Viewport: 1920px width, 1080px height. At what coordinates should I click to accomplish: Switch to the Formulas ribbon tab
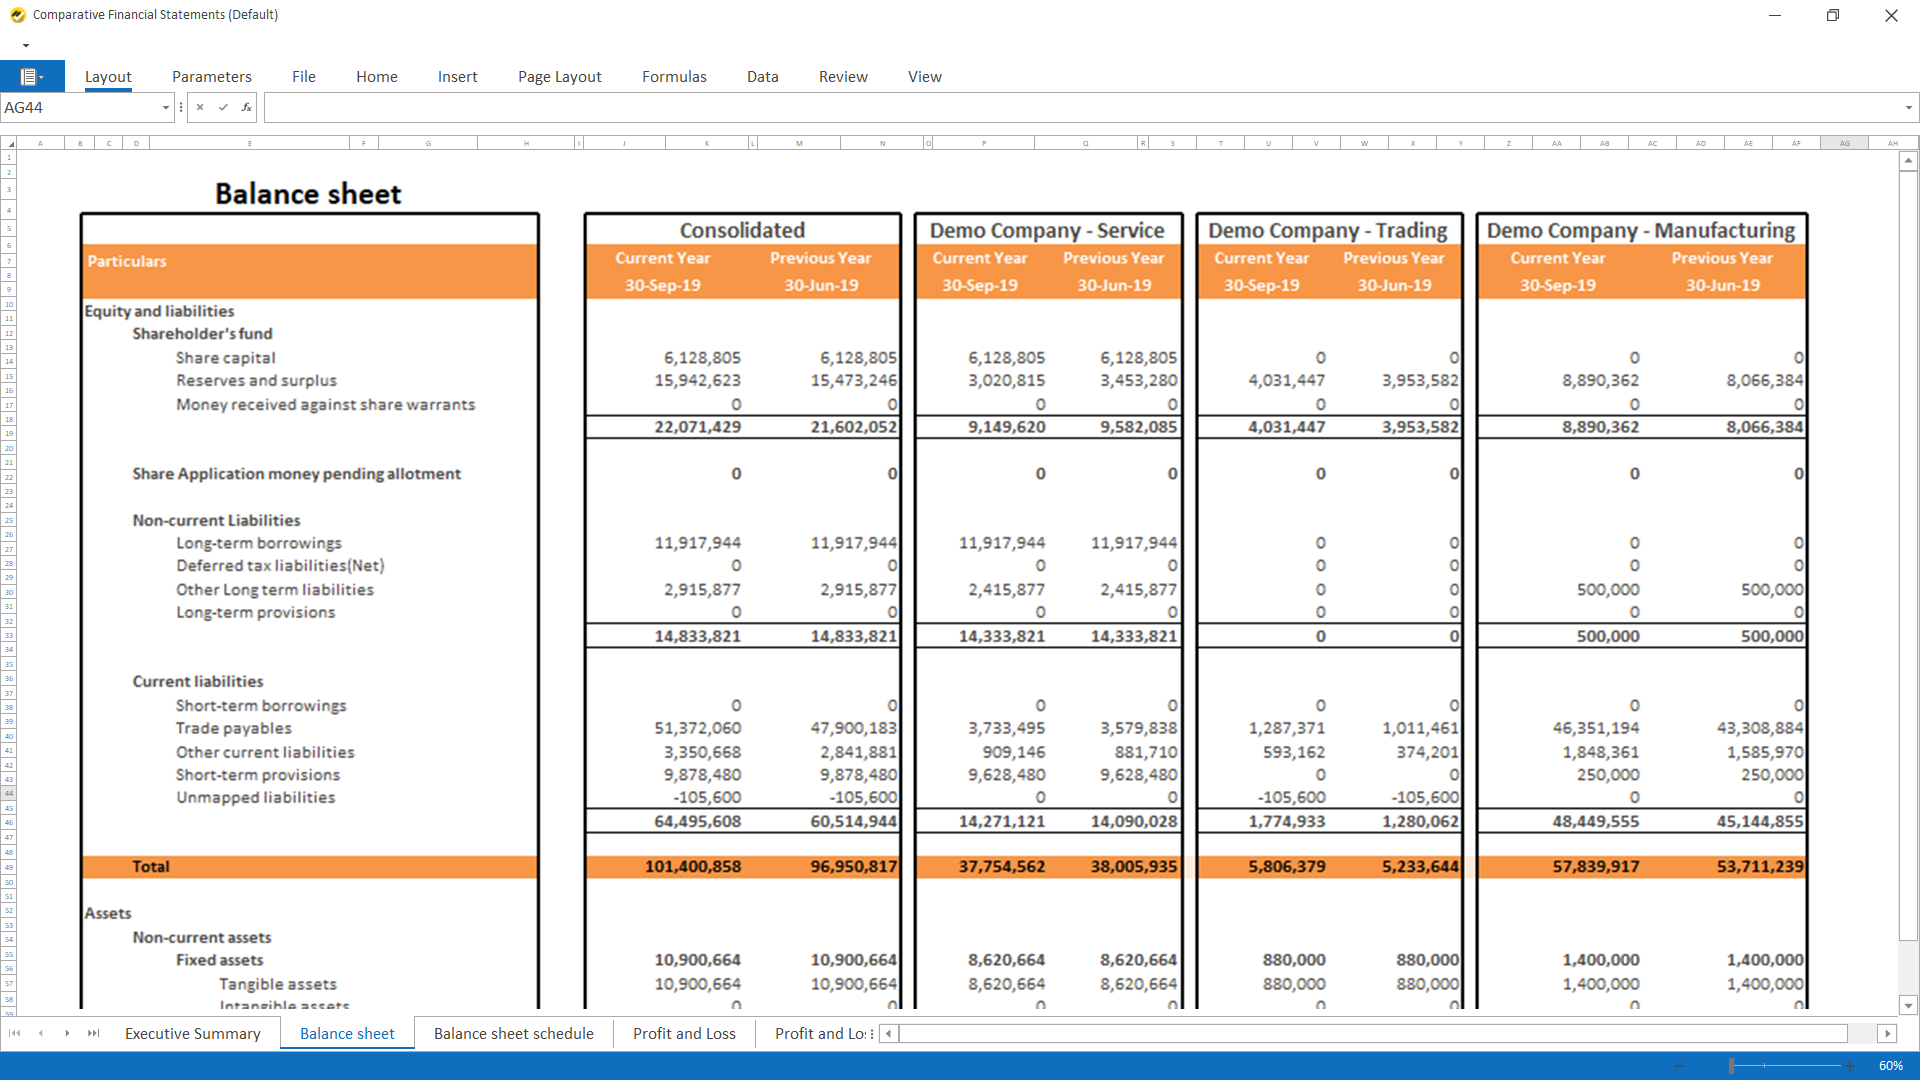(674, 76)
